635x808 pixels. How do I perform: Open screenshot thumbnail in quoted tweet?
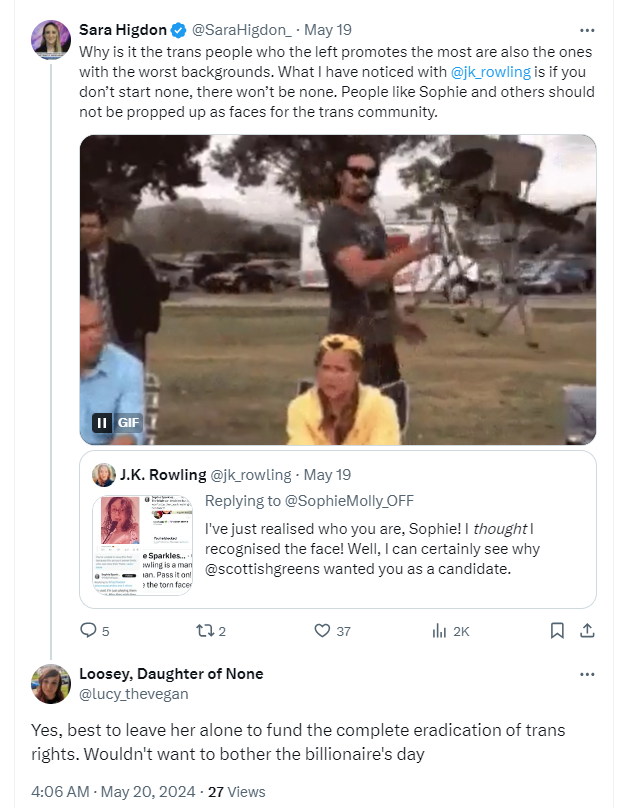pyautogui.click(x=142, y=545)
